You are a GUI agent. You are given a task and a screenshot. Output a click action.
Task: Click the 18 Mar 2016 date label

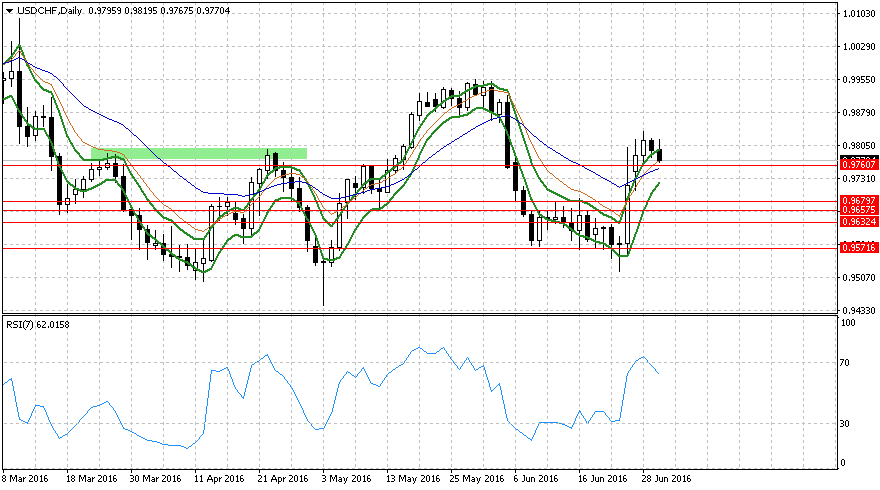pos(91,479)
